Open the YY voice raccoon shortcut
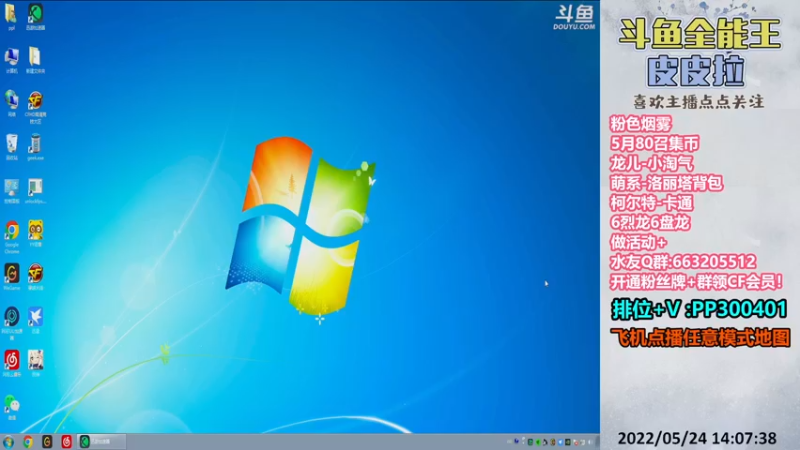Image resolution: width=800 pixels, height=450 pixels. [35, 234]
